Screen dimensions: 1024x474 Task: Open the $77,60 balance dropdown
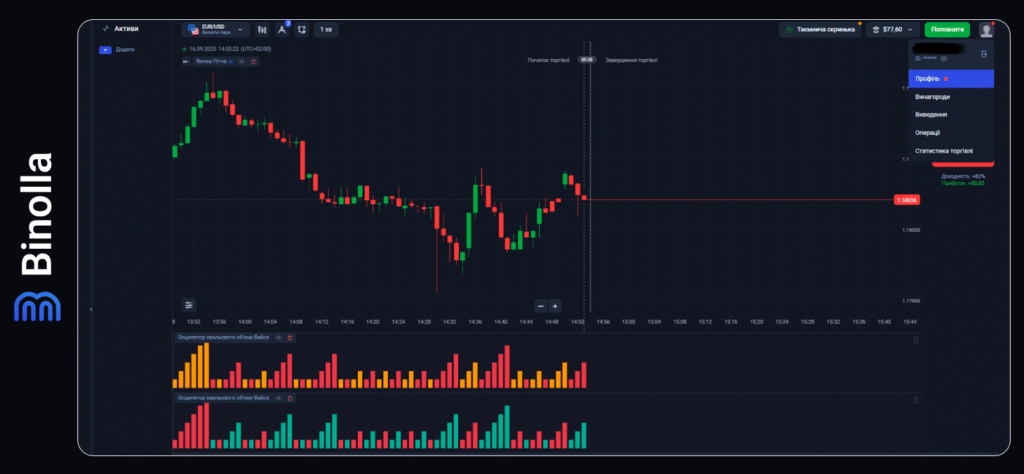click(892, 30)
